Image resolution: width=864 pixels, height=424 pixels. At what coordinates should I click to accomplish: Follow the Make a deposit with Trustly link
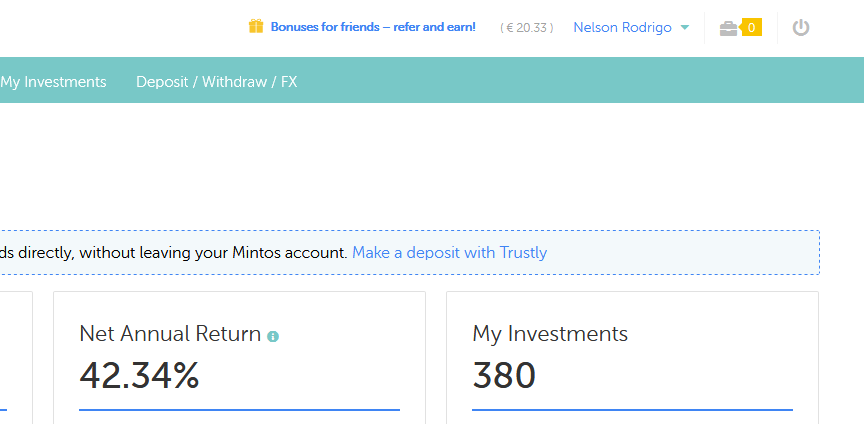(449, 253)
